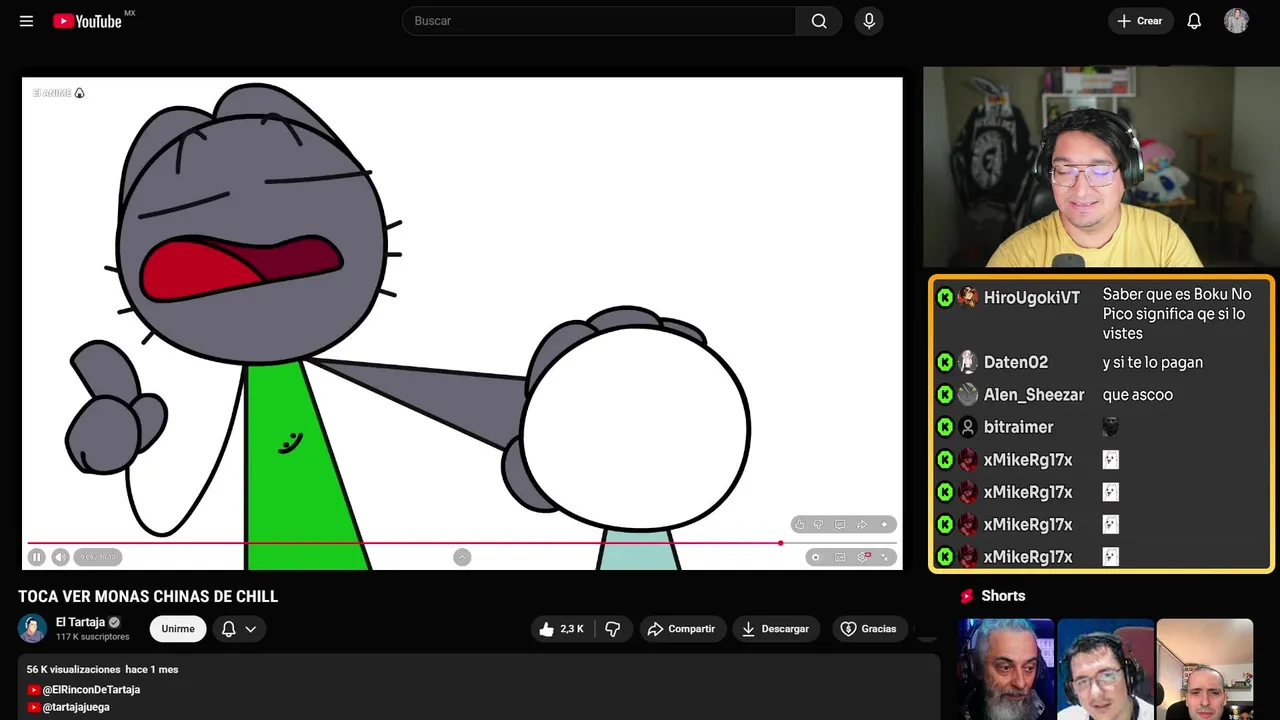This screenshot has height=720, width=1280.
Task: Click the video time display
Action: pyautogui.click(x=98, y=557)
